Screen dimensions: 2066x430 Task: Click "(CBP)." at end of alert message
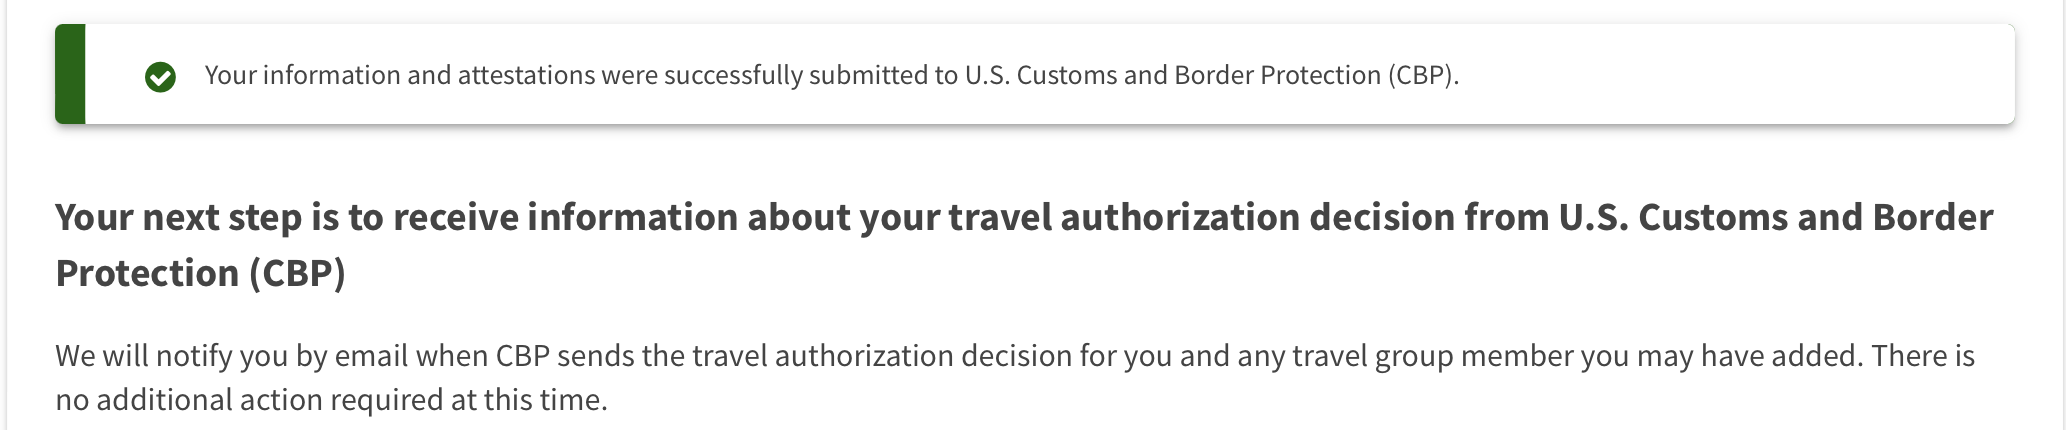(1423, 76)
